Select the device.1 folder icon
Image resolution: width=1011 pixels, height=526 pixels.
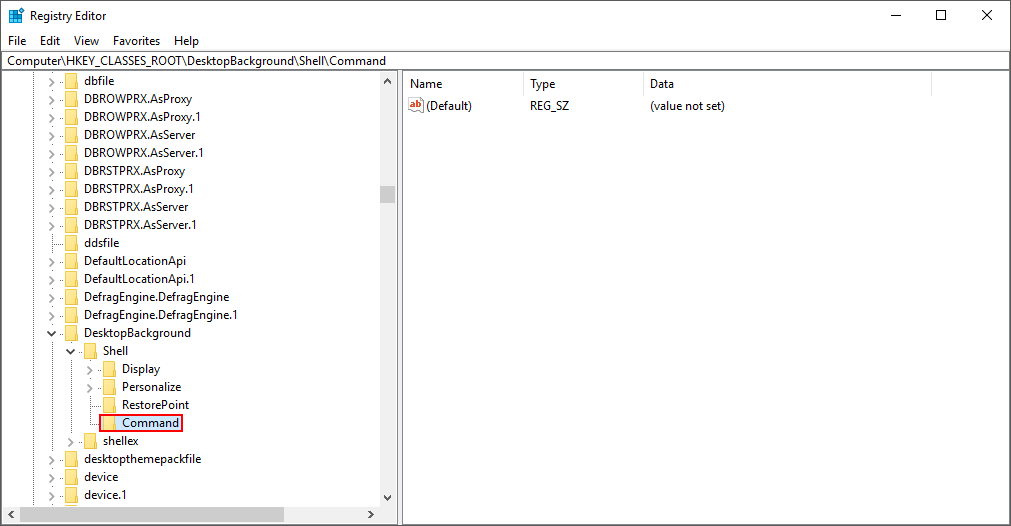click(x=72, y=496)
